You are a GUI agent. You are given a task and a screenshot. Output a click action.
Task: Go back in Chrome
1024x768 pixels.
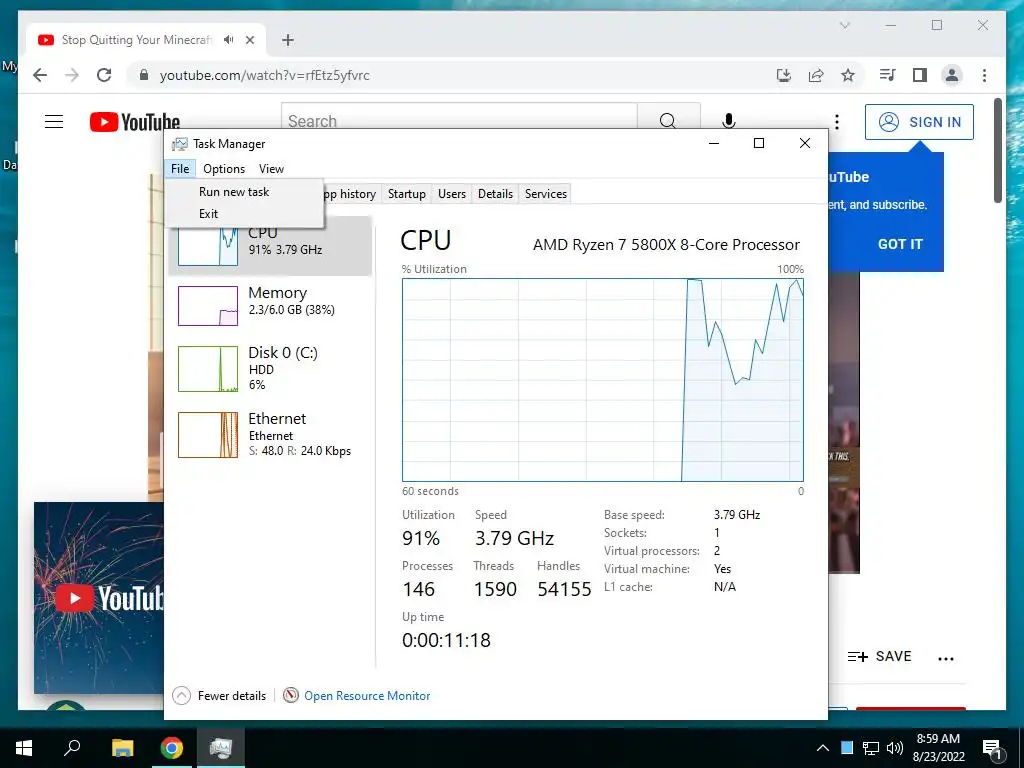coord(40,75)
